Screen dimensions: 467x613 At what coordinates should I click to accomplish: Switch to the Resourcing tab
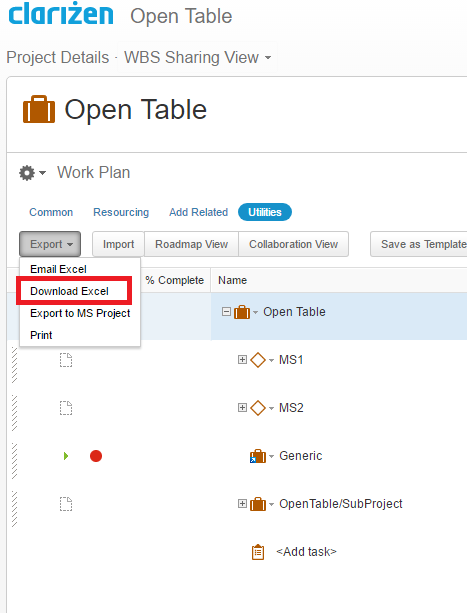pos(121,212)
